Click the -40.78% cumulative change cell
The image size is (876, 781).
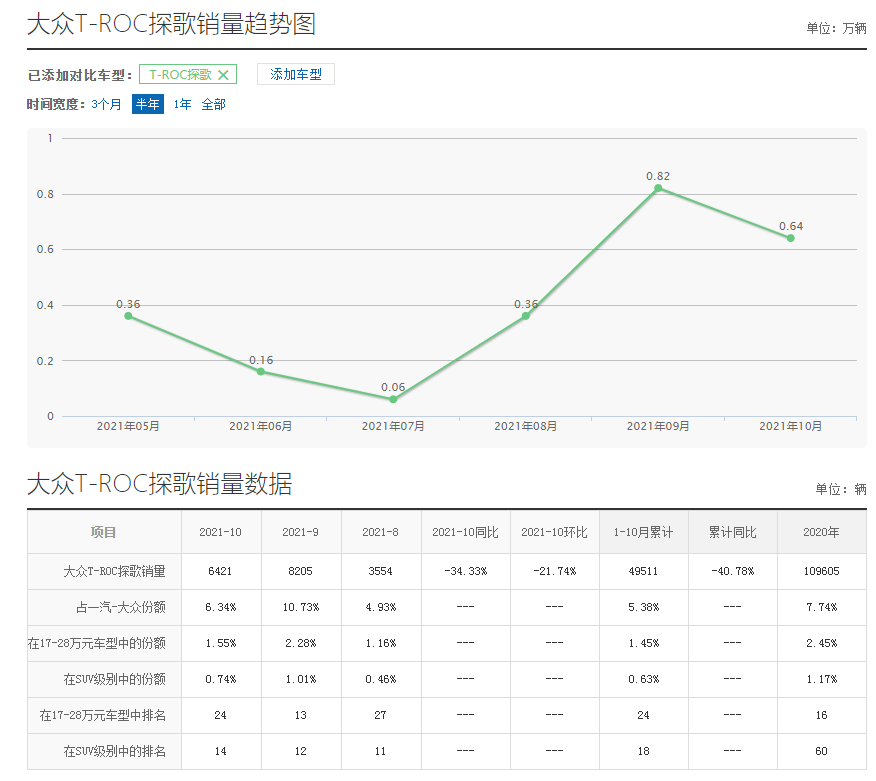click(732, 572)
